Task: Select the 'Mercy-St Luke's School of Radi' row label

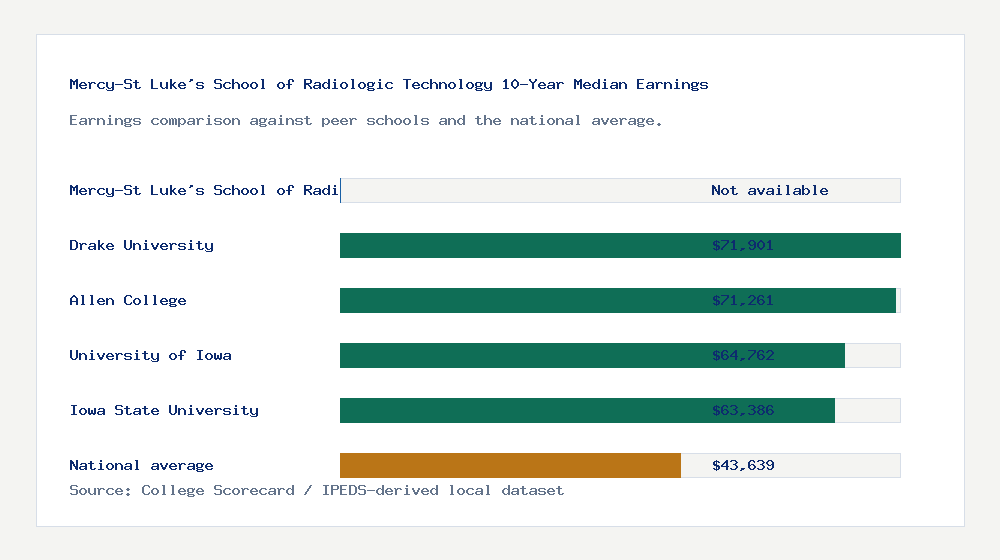Action: 203,190
